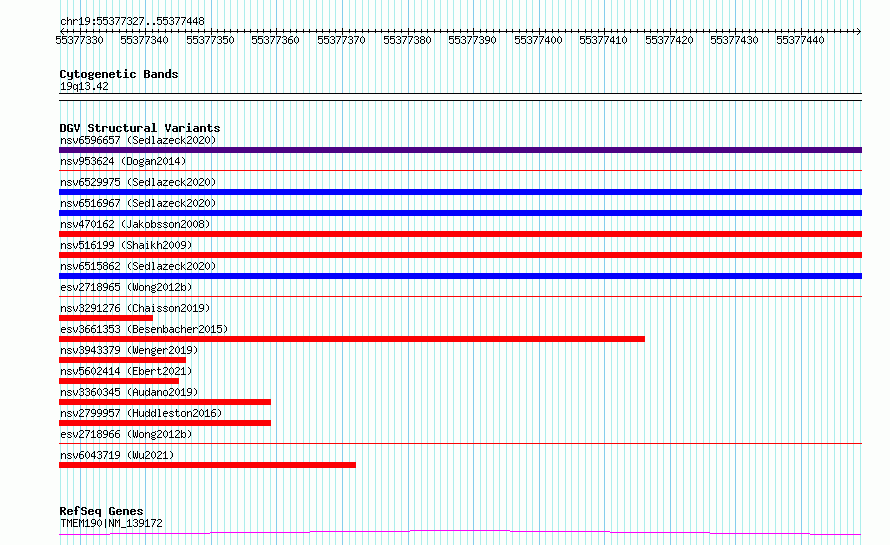Image resolution: width=890 pixels, height=545 pixels.
Task: Select the Cytogenetic Bands track title
Action: (x=119, y=74)
